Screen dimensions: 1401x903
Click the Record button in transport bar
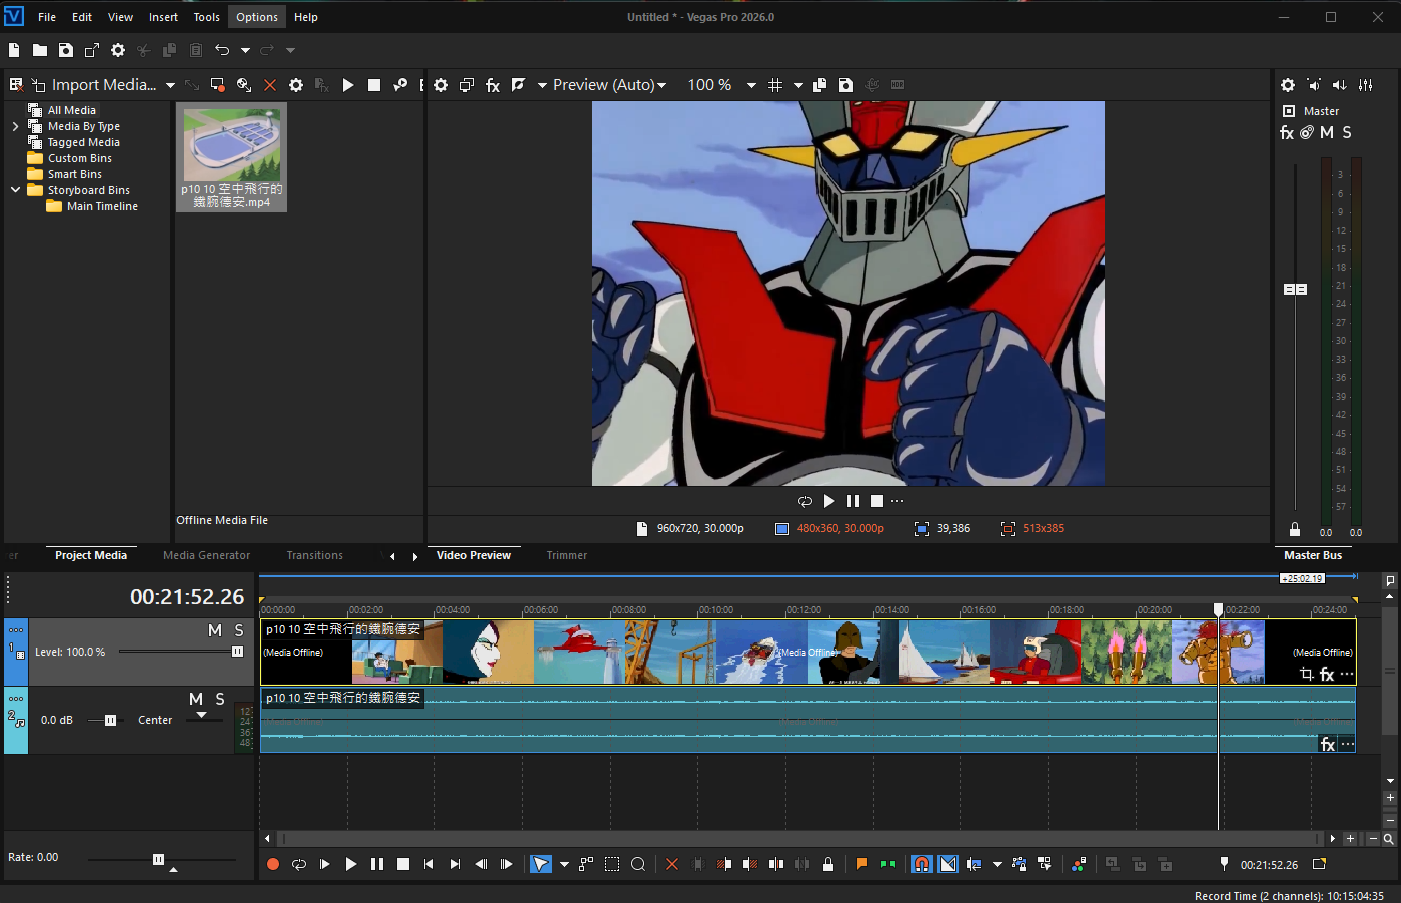click(273, 864)
